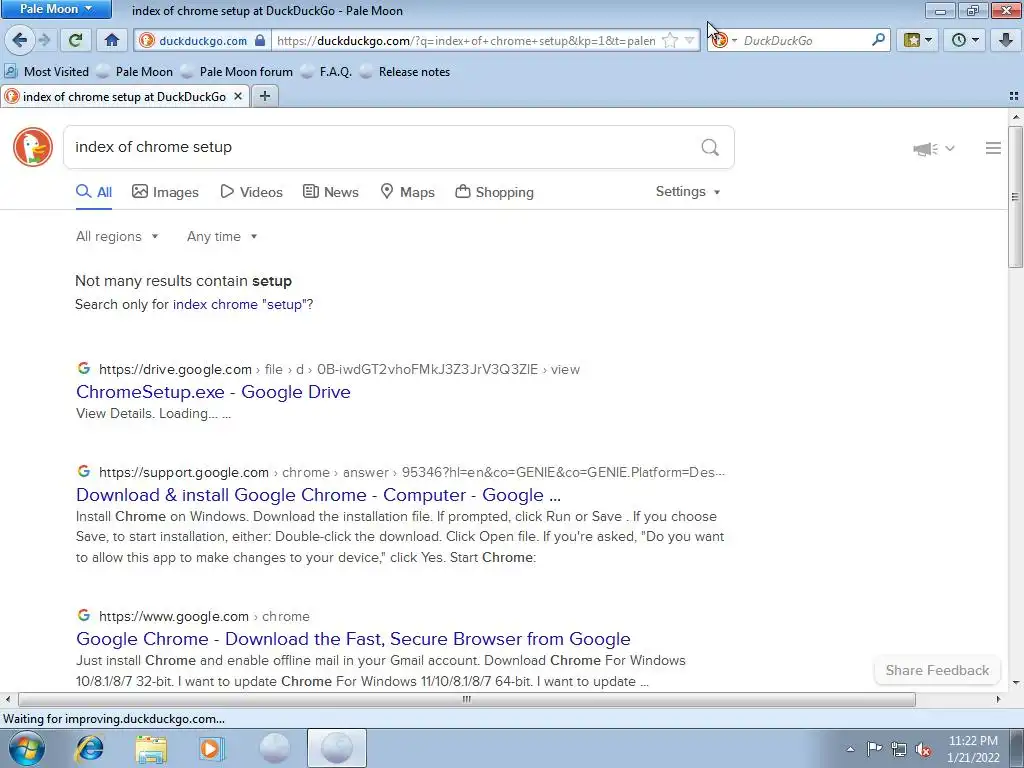Click the list all tabs icon
Screen dimensions: 1024x768
(x=1014, y=96)
